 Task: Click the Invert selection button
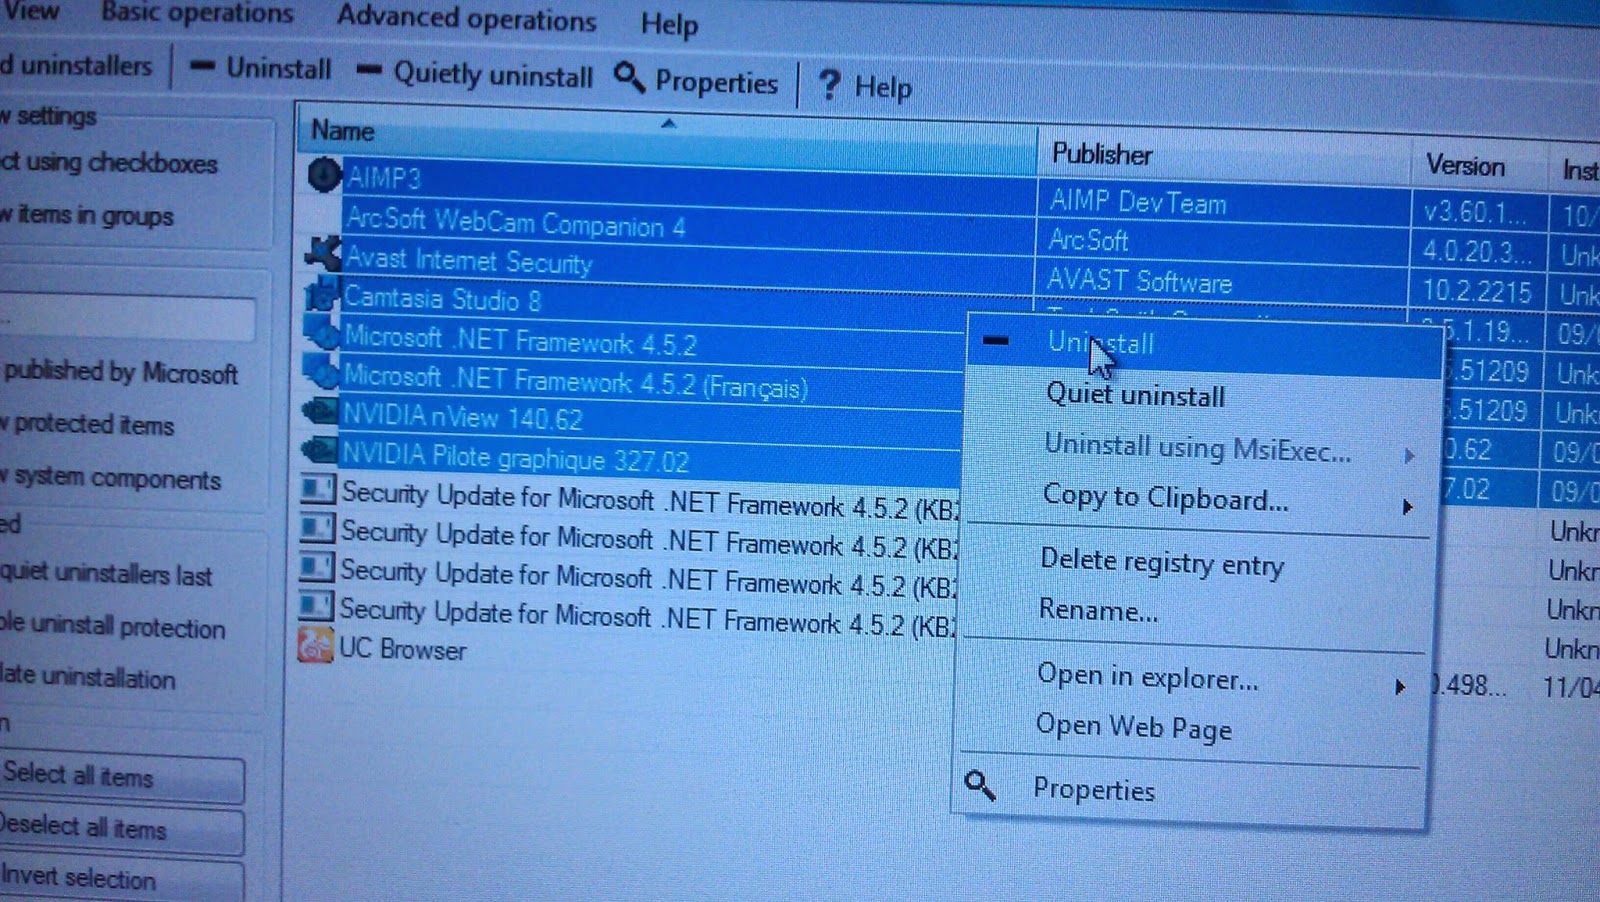pos(120,880)
